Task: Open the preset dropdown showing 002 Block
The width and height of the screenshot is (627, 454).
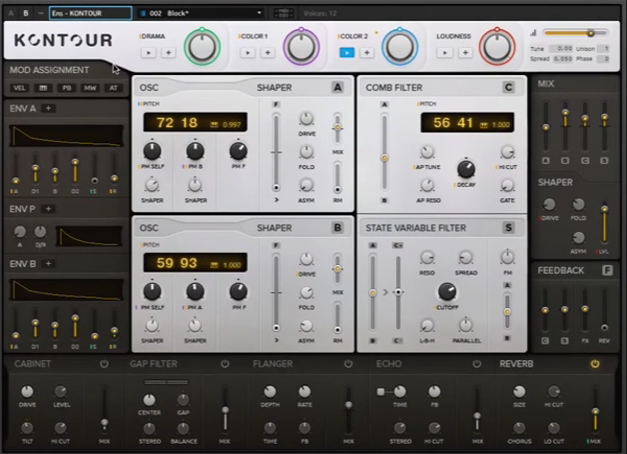Action: click(x=200, y=13)
